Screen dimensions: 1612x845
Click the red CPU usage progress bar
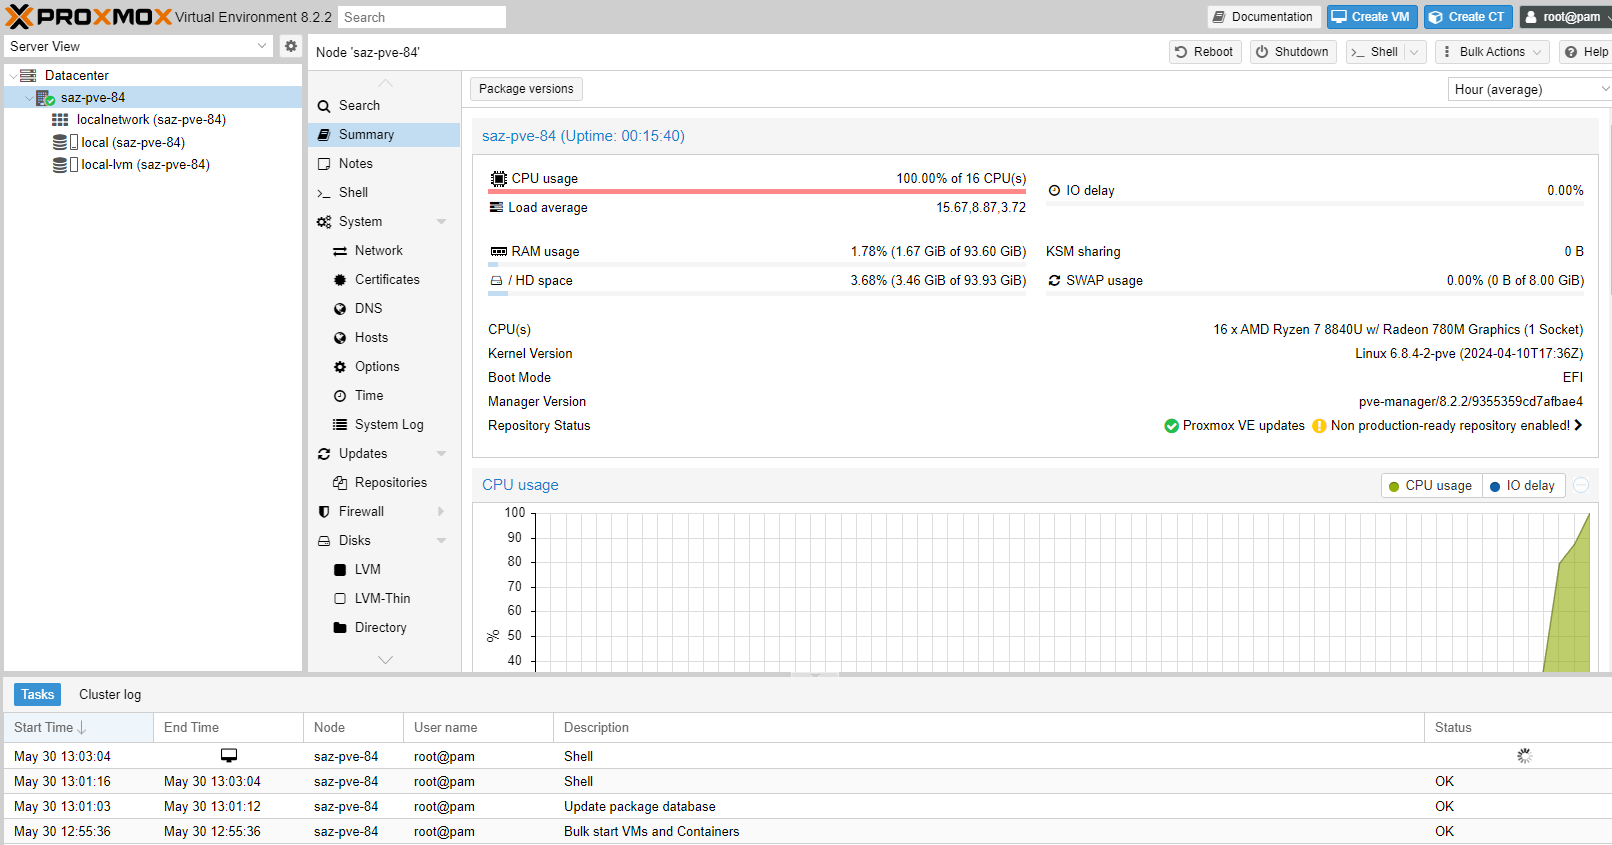coord(757,191)
